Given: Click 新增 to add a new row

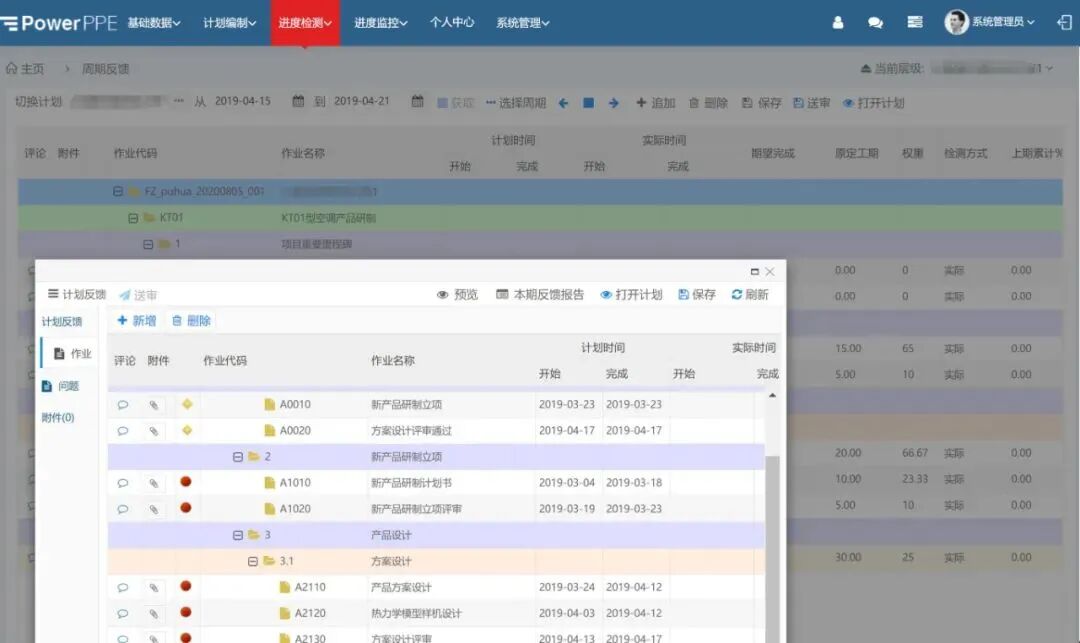Looking at the screenshot, I should 136,320.
